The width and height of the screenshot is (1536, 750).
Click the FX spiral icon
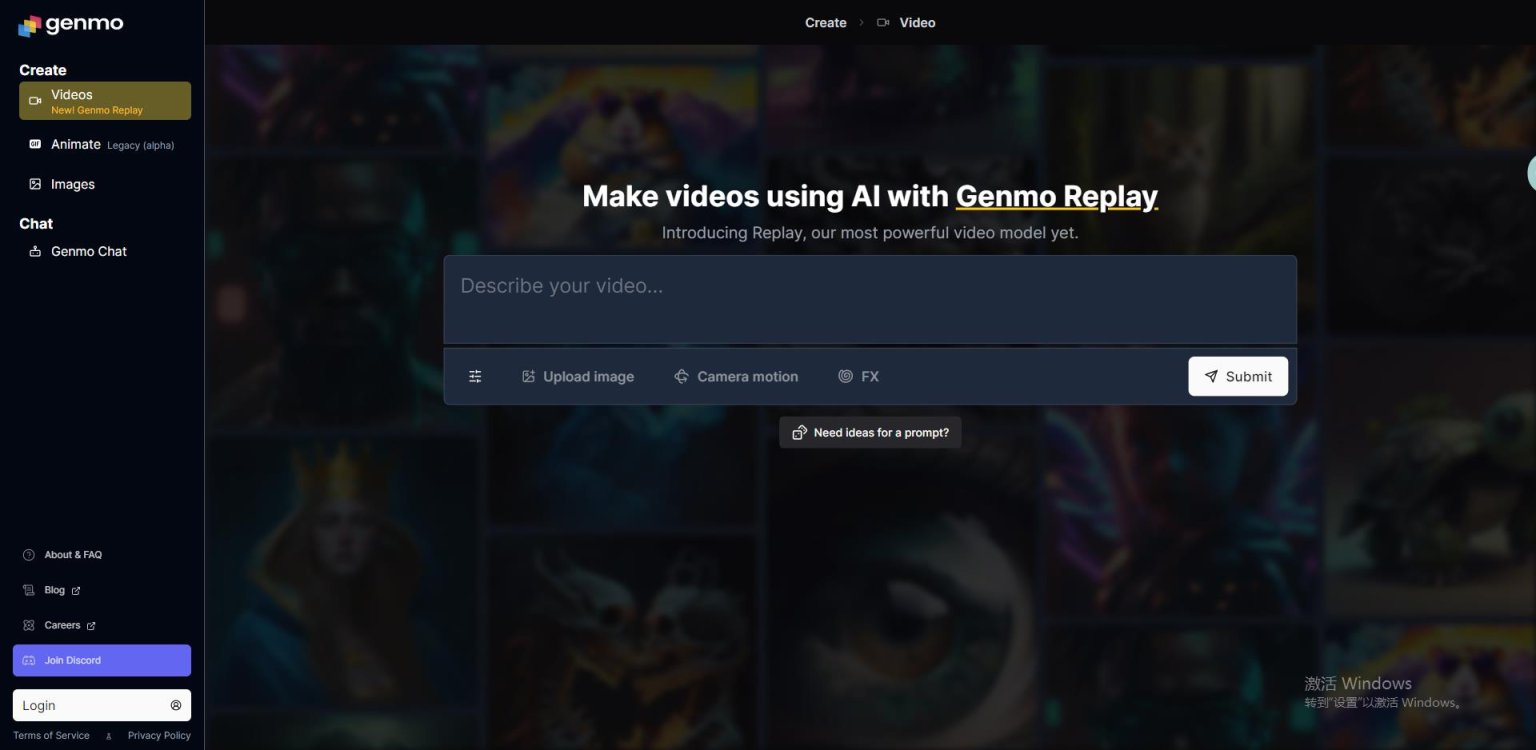845,376
